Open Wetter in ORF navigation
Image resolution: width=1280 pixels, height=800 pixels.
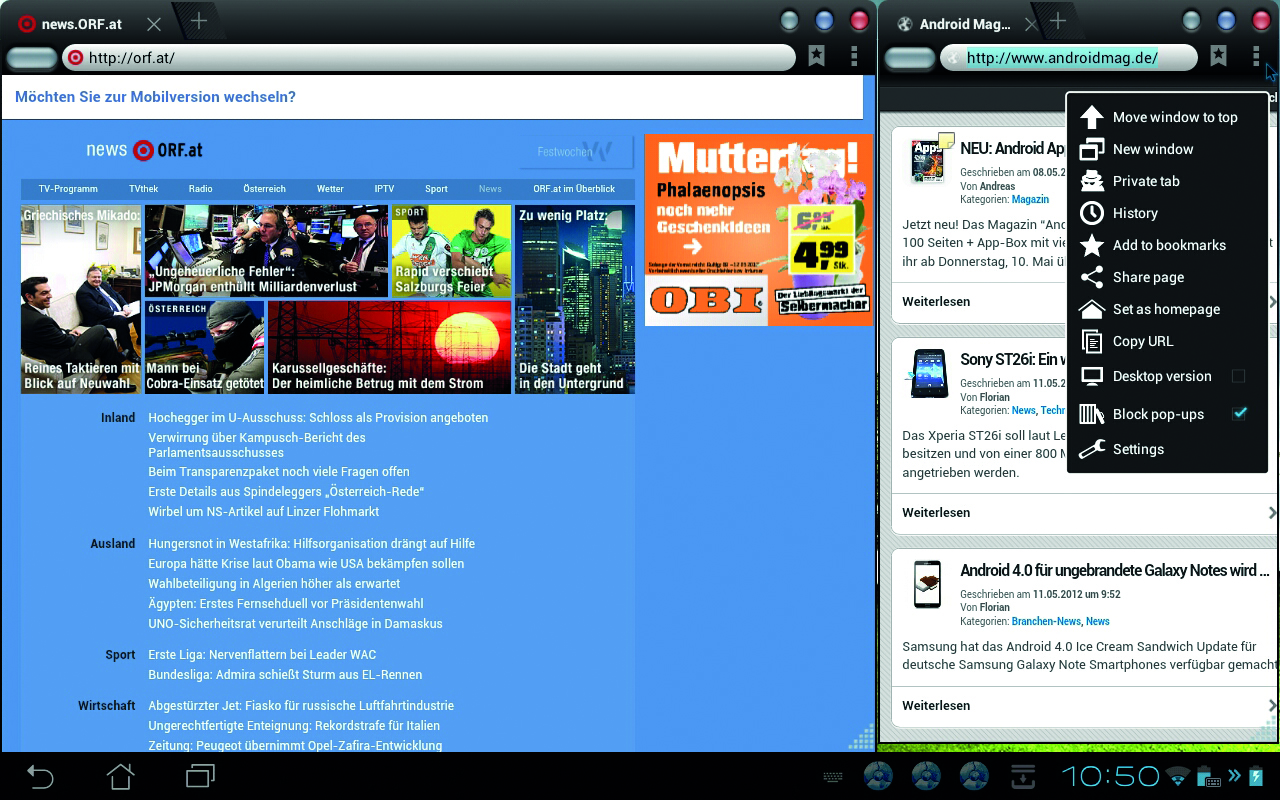330,189
